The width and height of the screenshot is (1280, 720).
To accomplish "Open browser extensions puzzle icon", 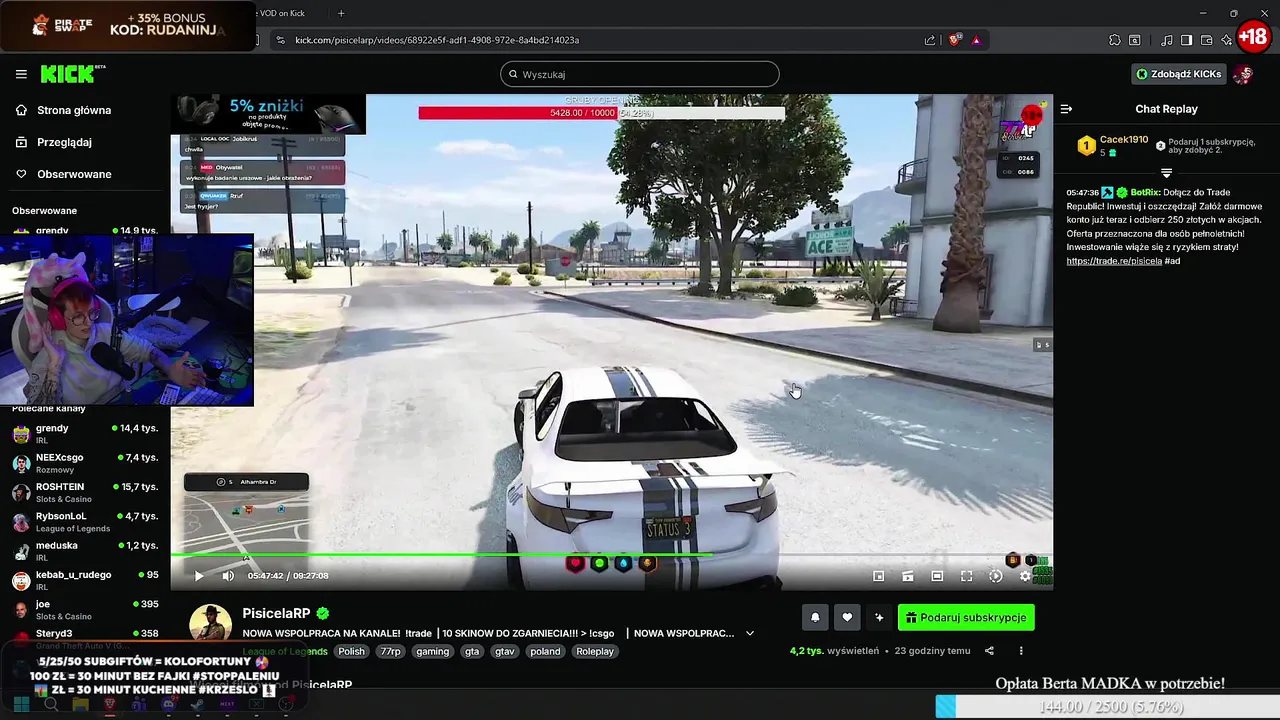I will point(1114,40).
